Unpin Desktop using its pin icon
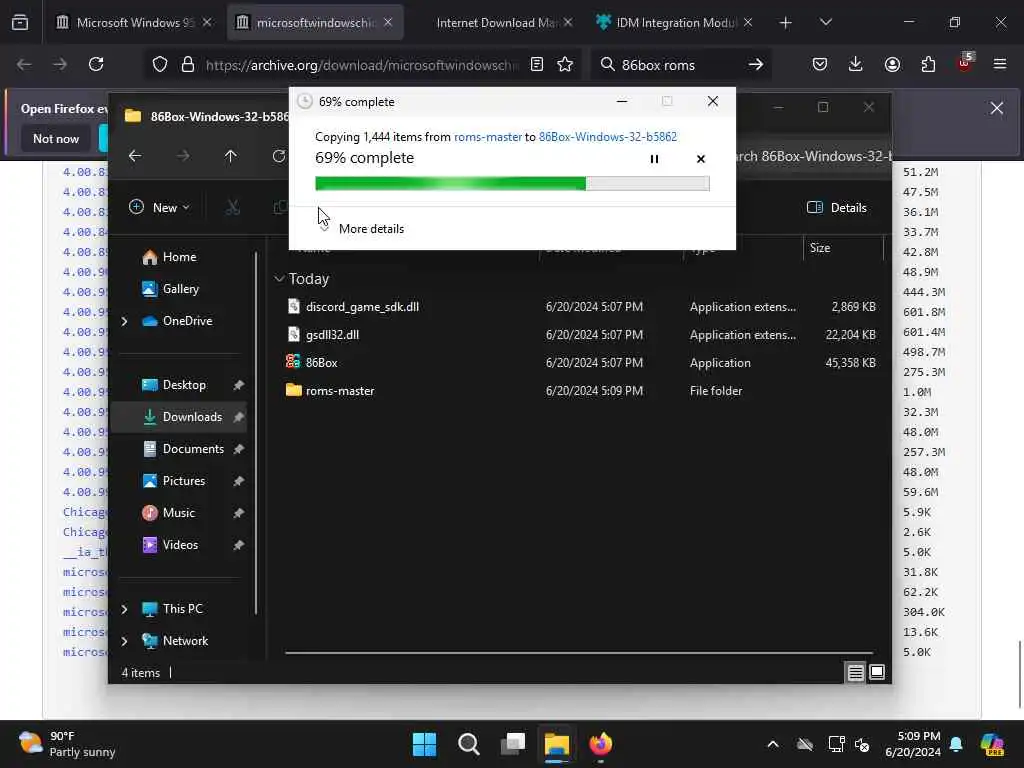Screen dimensions: 1024x768 [238, 385]
